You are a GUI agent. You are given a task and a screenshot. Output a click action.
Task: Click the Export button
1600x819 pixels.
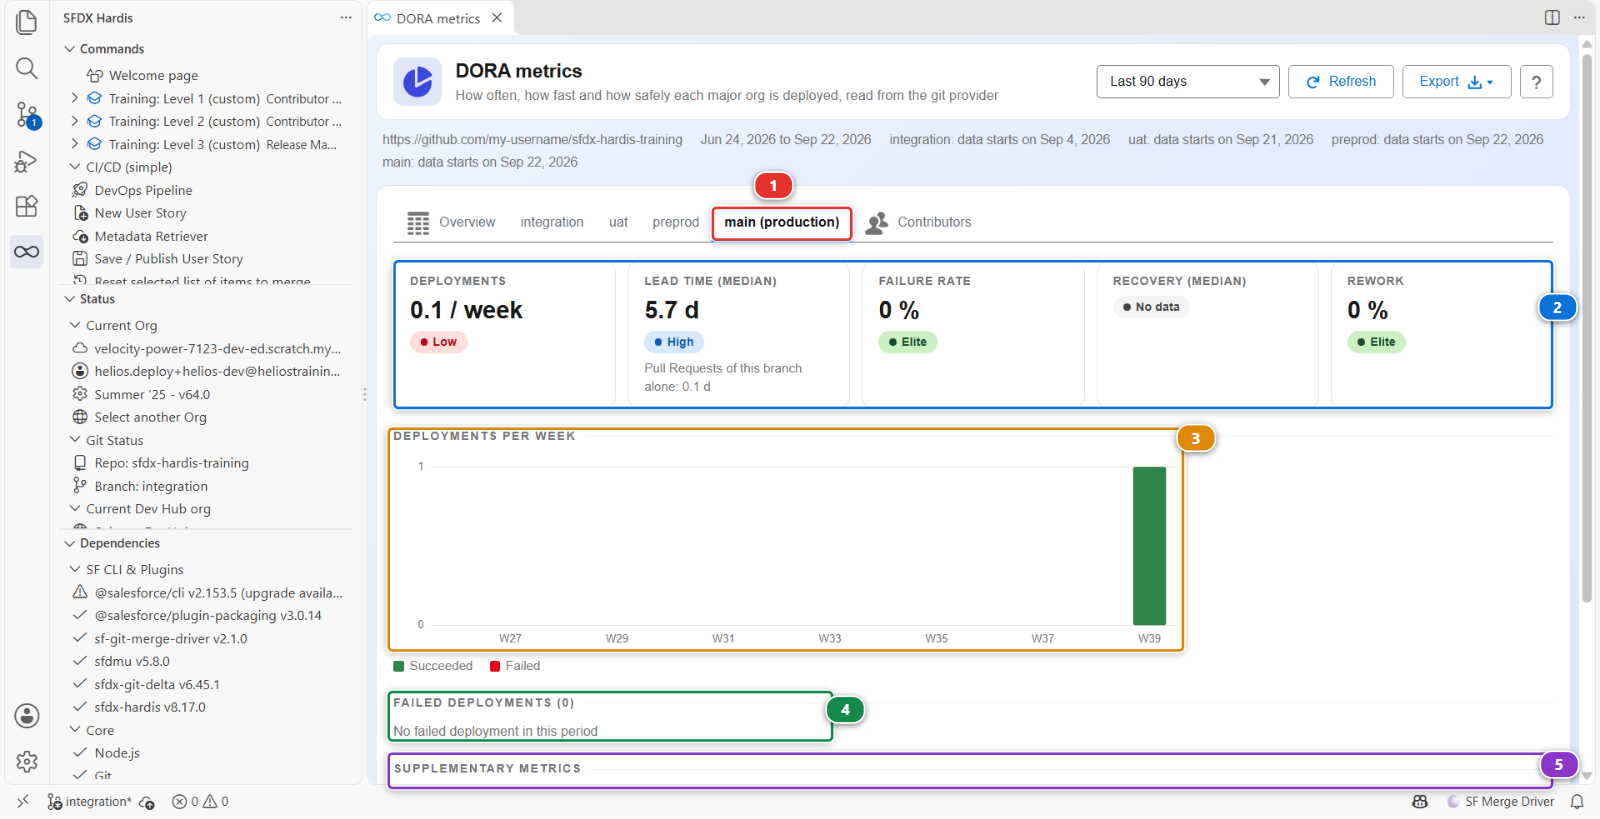point(1456,82)
